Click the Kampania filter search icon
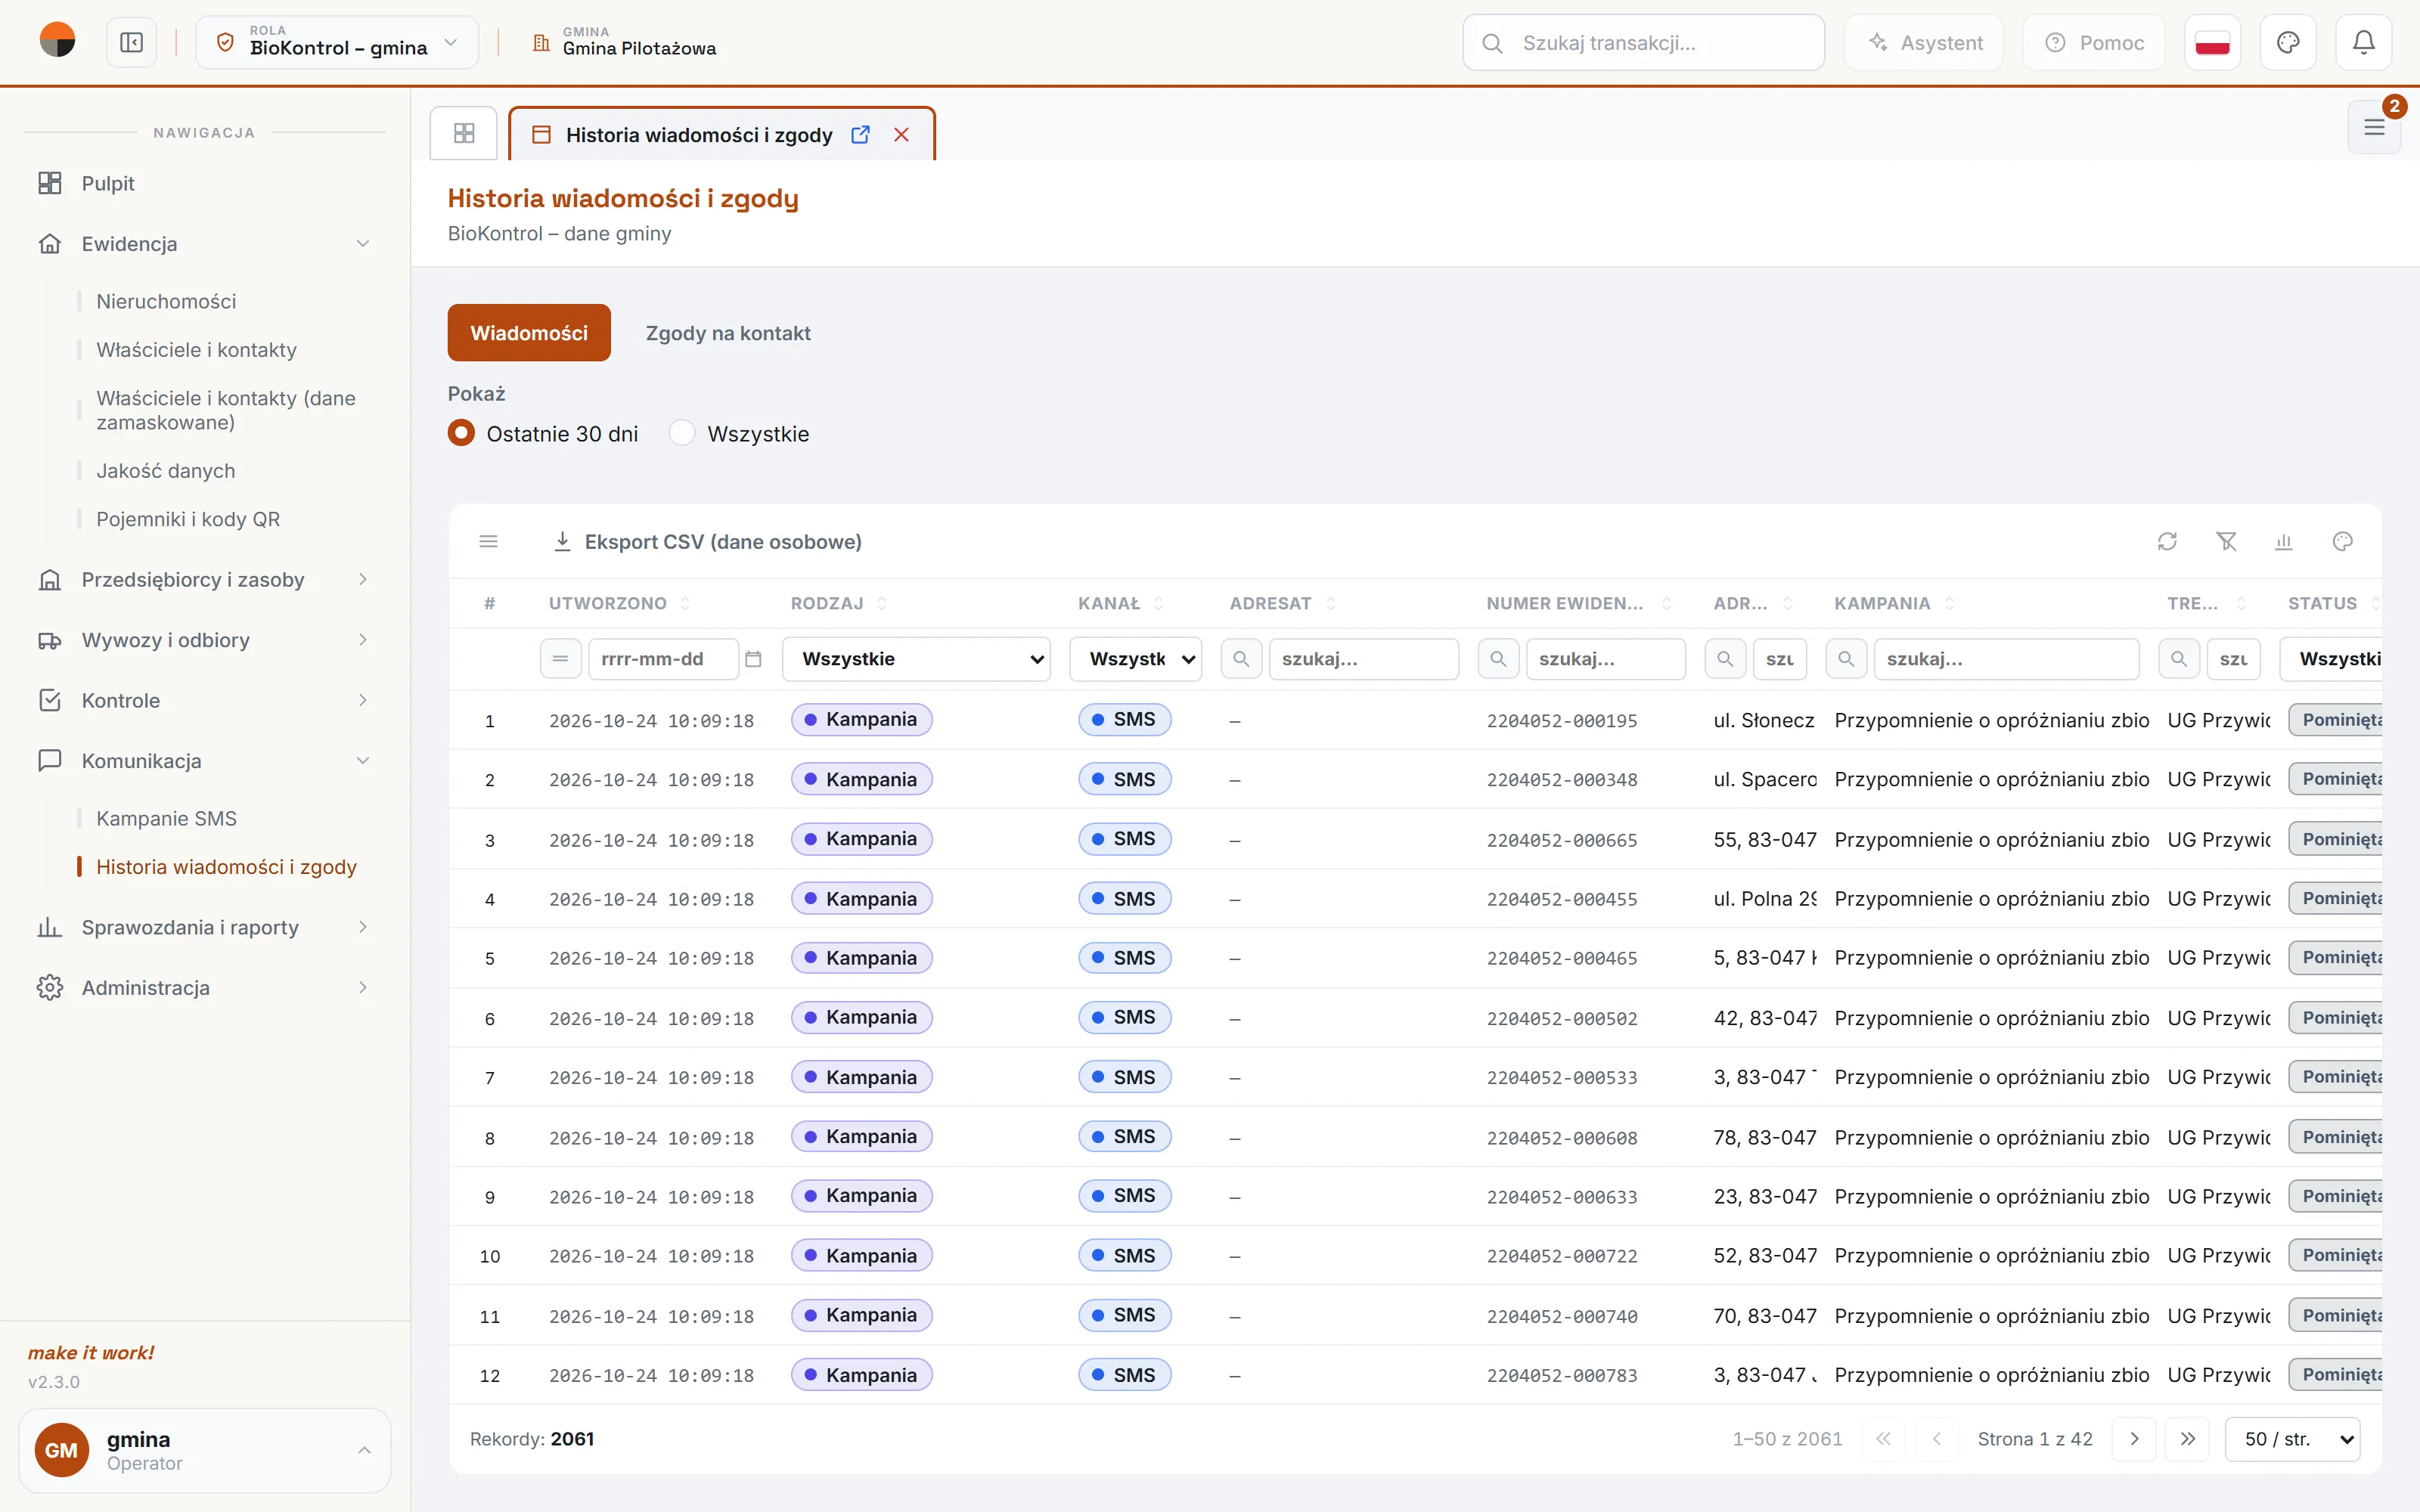2420x1512 pixels. pos(1846,659)
